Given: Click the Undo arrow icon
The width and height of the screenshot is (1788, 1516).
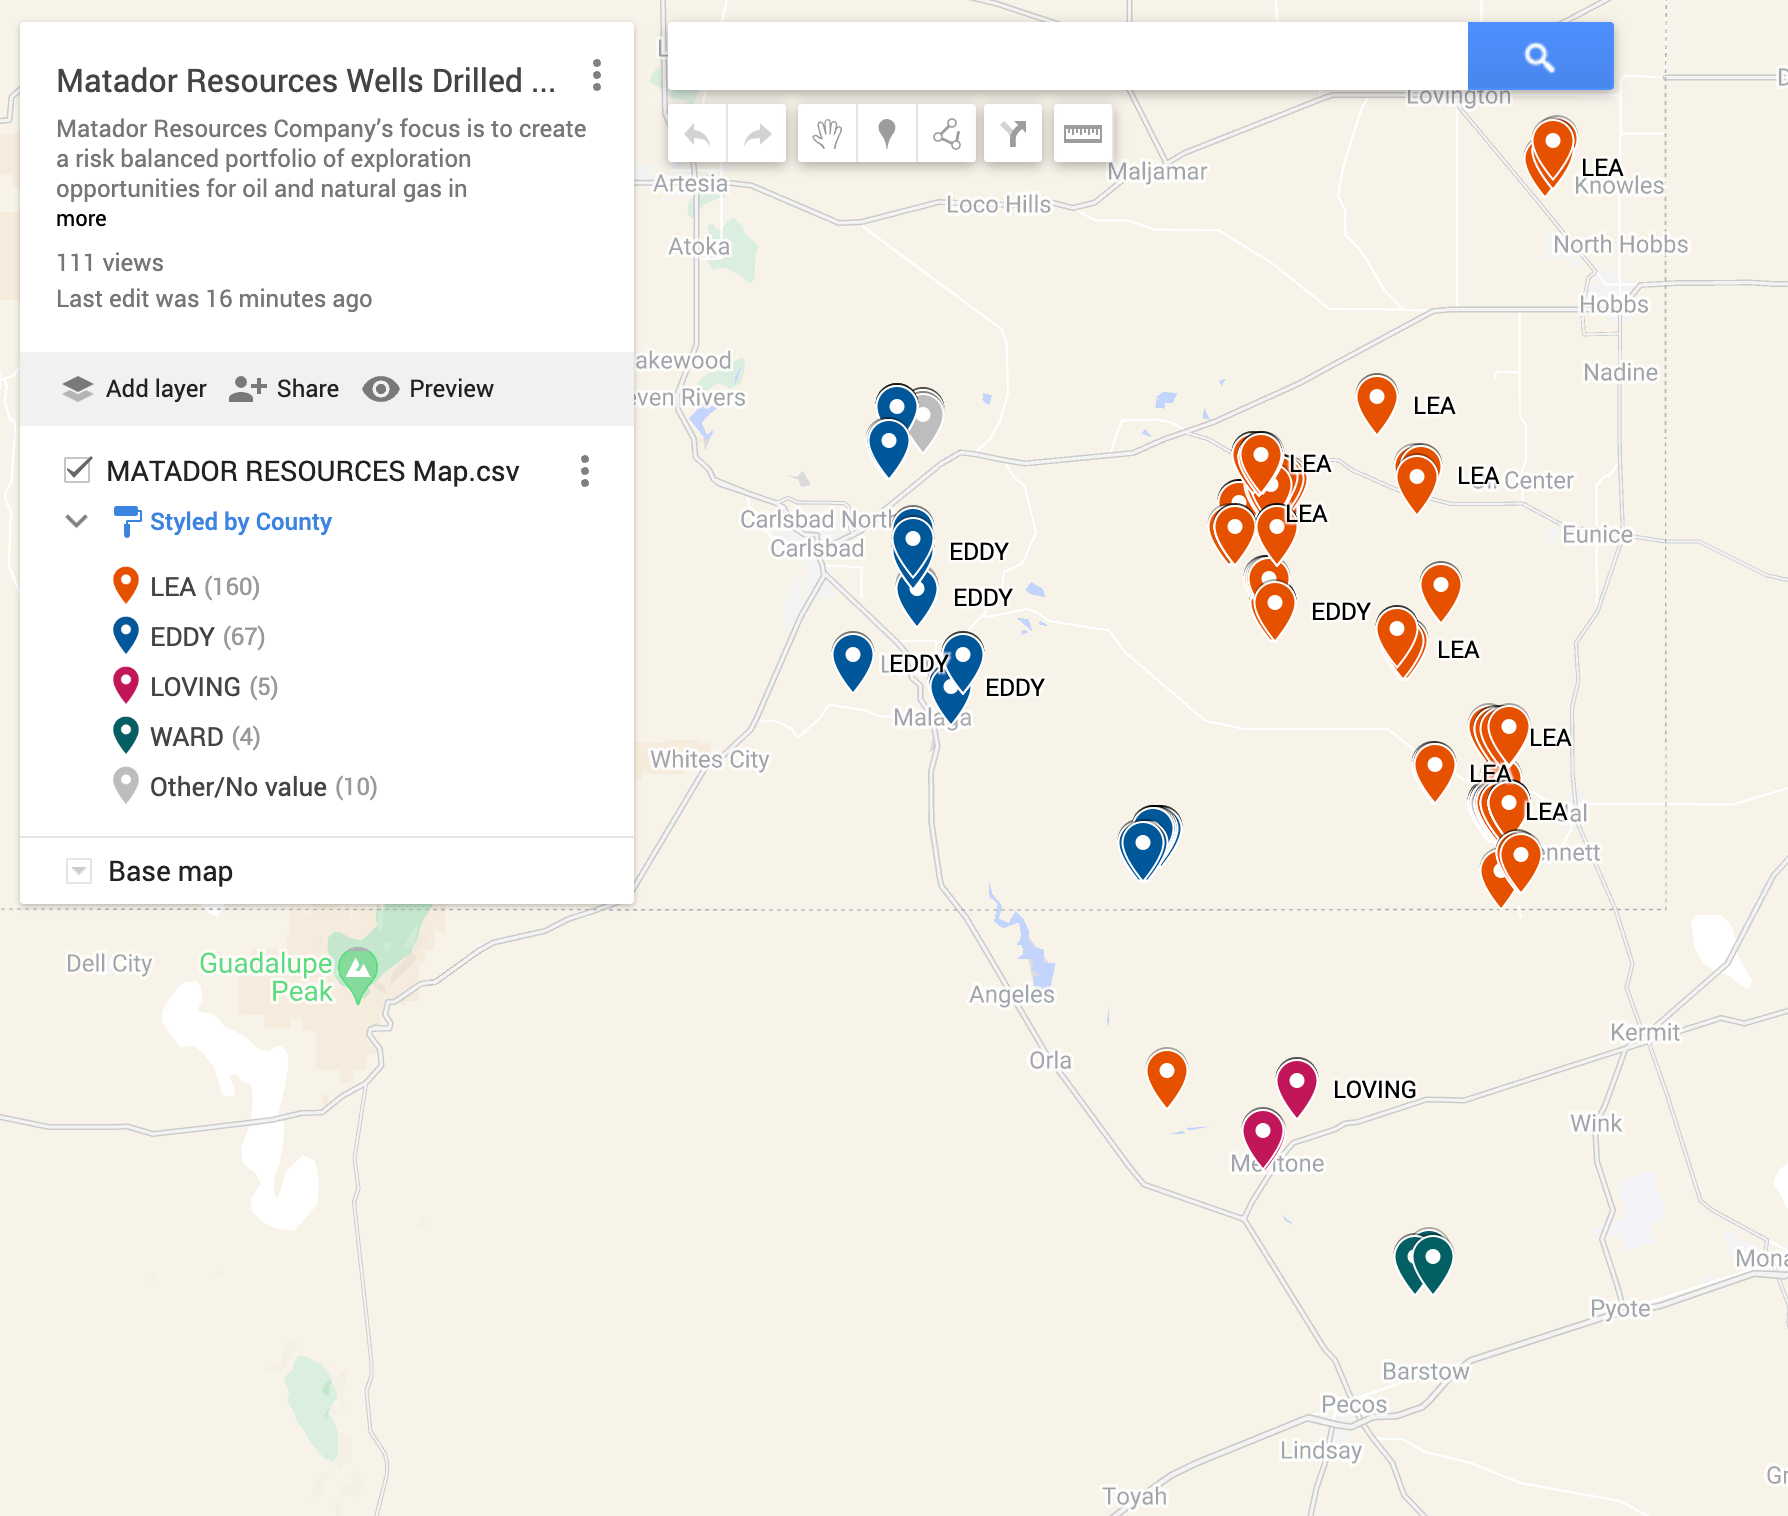Looking at the screenshot, I should tap(697, 133).
